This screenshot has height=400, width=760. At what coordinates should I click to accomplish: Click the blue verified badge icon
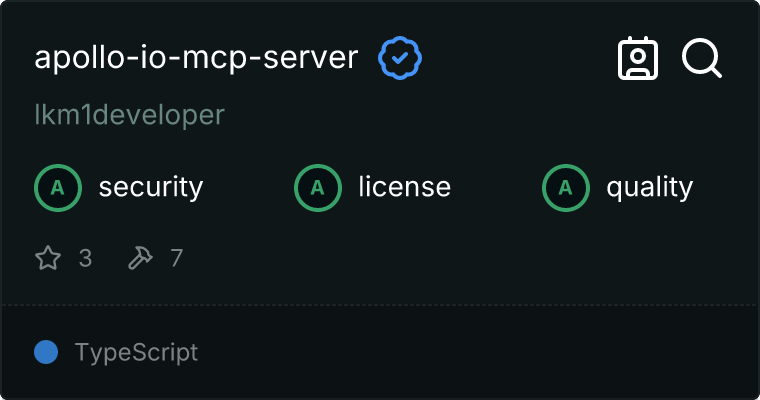400,58
